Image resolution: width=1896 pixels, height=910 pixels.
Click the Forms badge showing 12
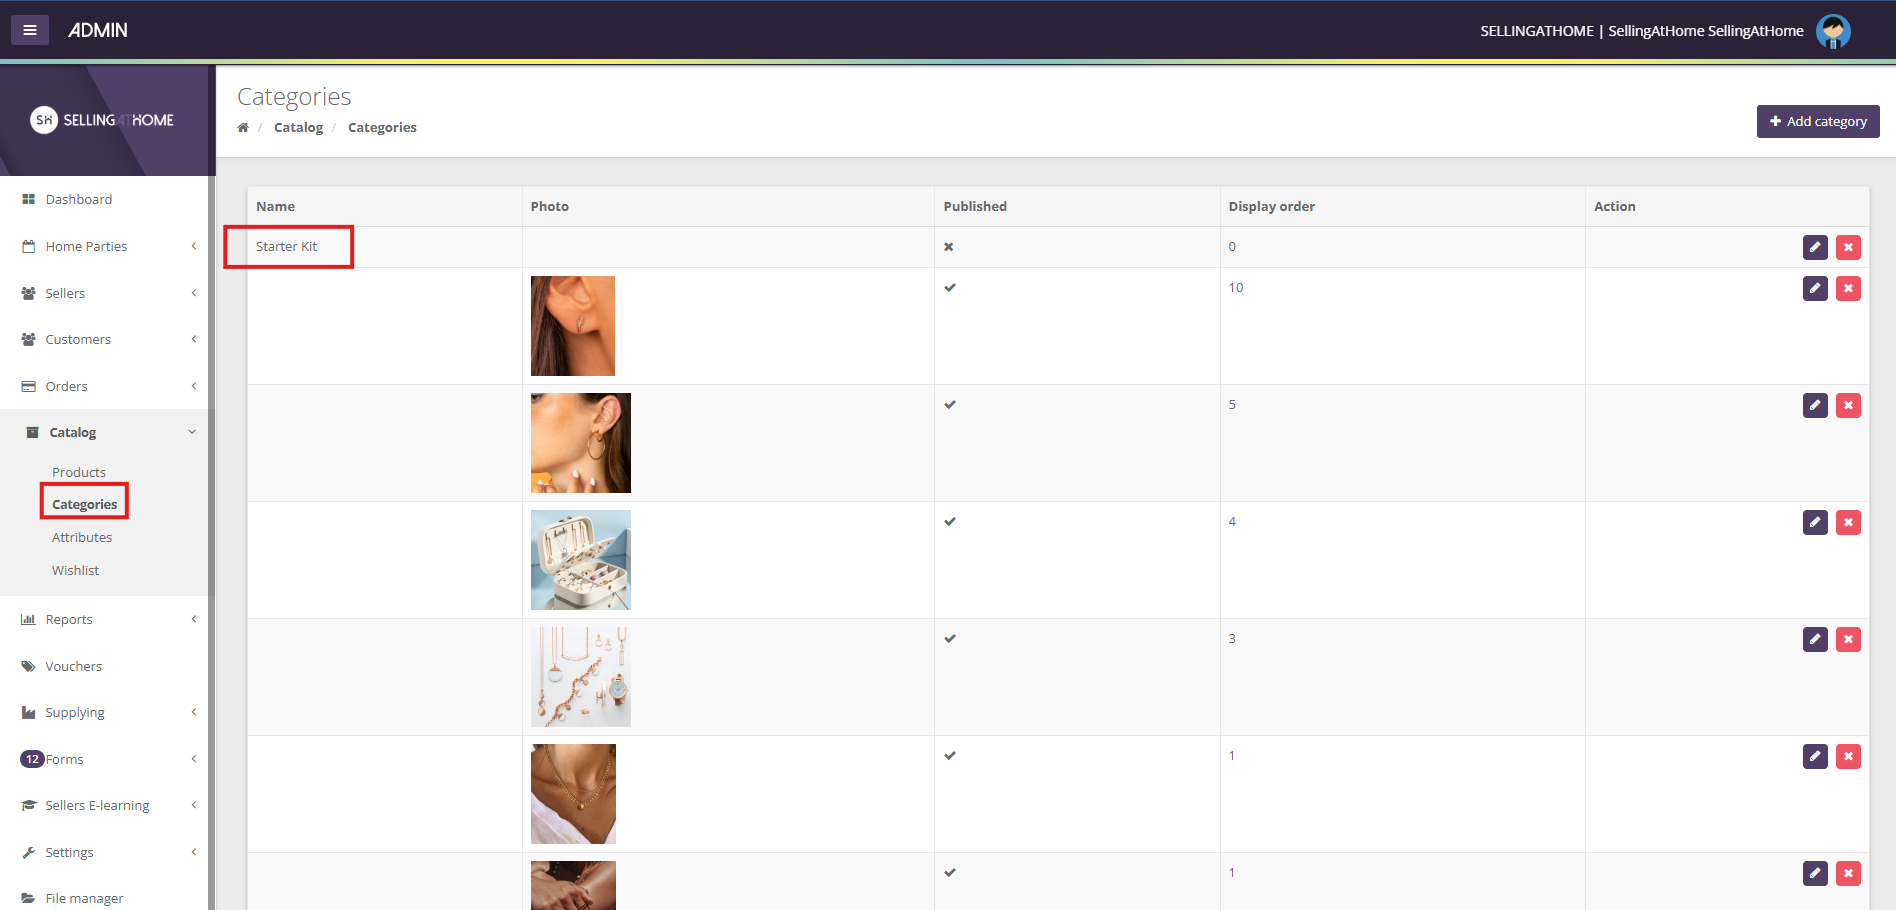coord(32,759)
